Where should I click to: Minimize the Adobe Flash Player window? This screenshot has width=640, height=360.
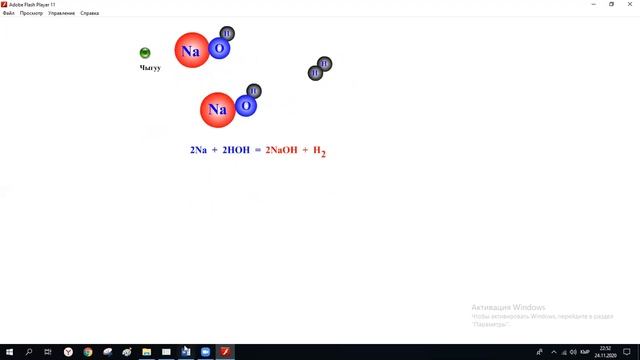pyautogui.click(x=593, y=4)
